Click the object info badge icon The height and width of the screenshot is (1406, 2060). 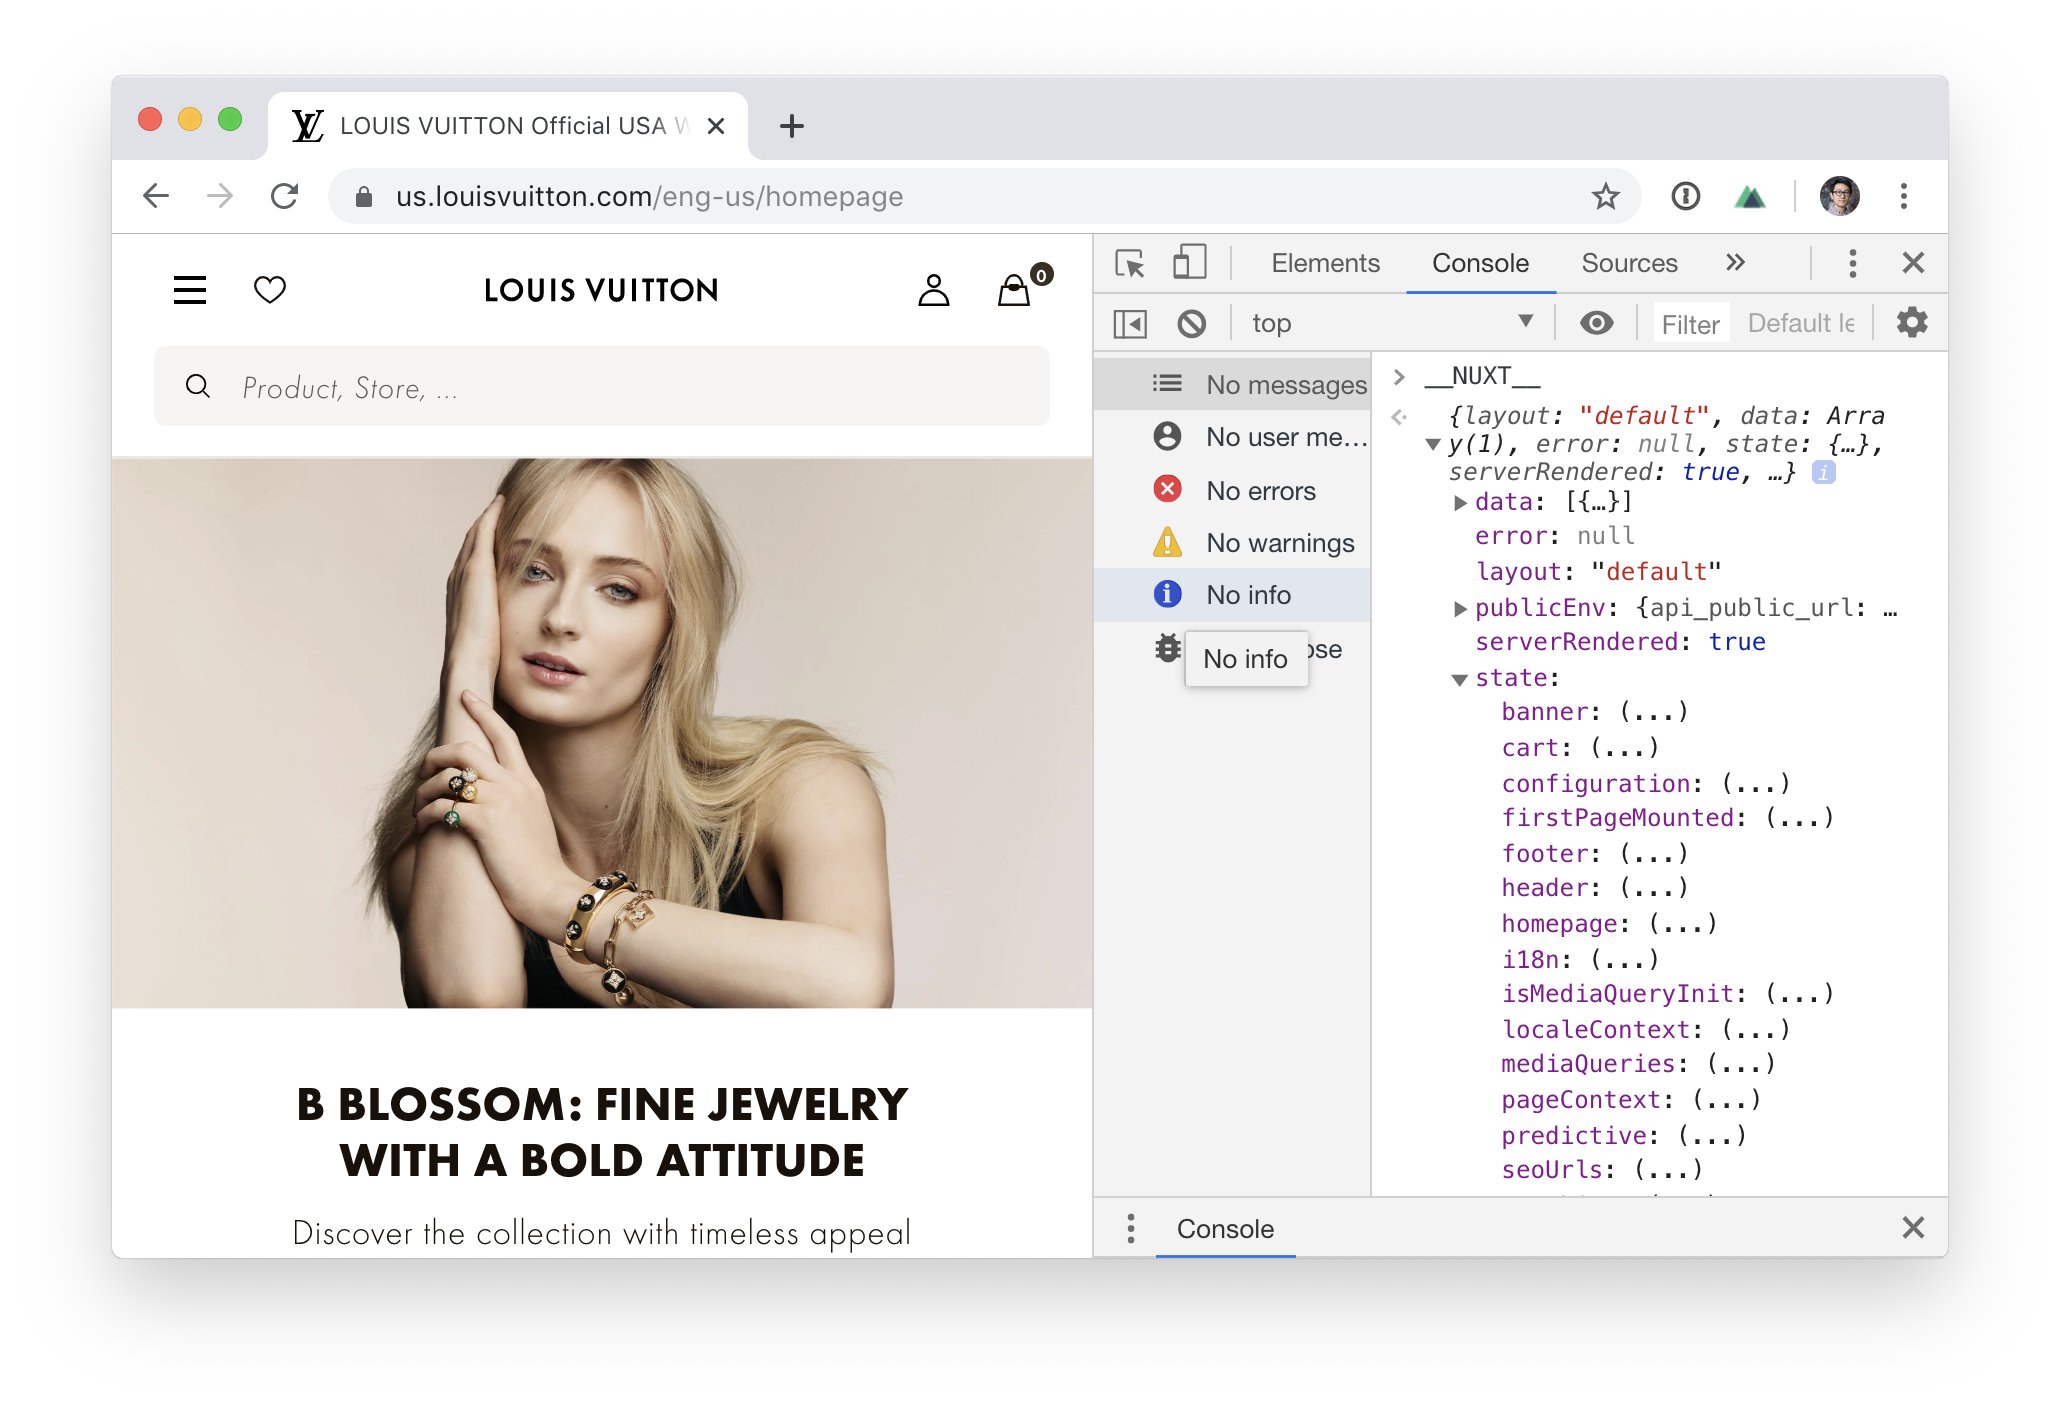pos(1824,472)
